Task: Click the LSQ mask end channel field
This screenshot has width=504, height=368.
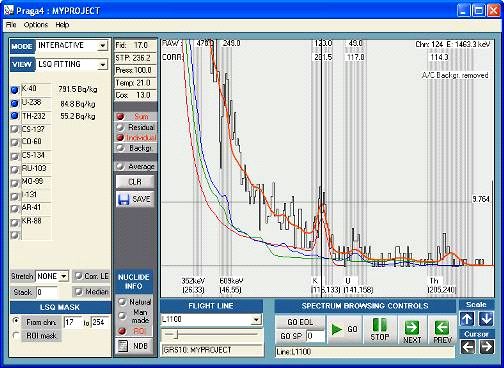Action: [100, 322]
